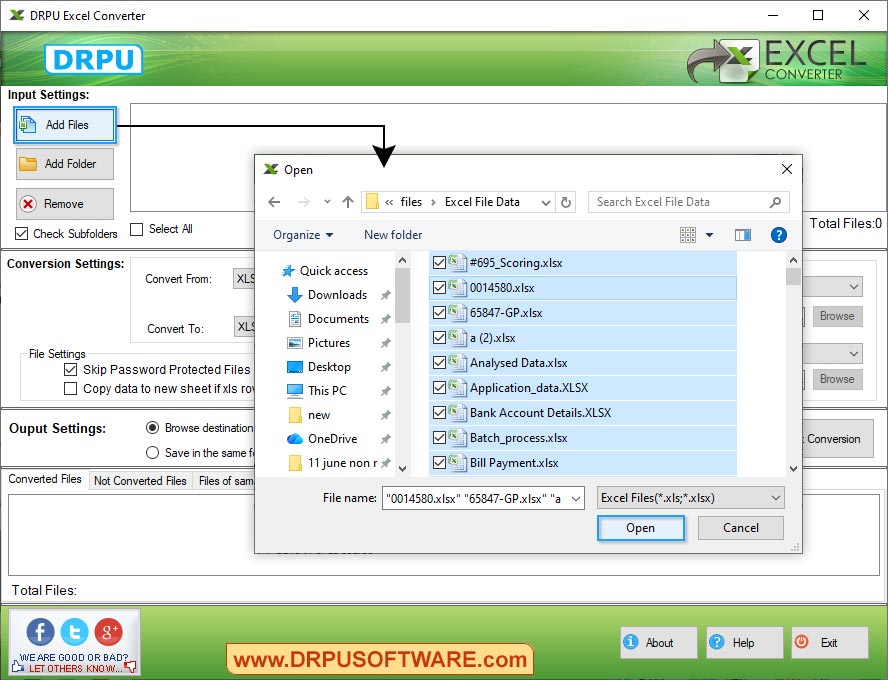Click the Facebook share icon
The width and height of the screenshot is (888, 680).
[x=39, y=632]
